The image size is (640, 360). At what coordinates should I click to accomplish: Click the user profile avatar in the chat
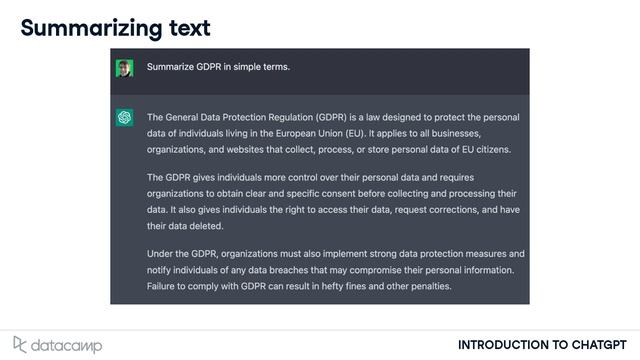coord(124,68)
